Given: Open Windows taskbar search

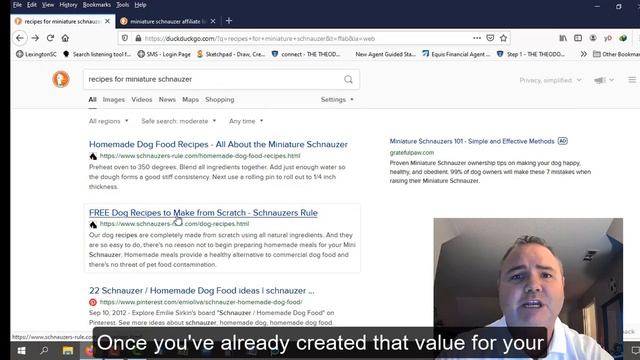Looking at the screenshot, I should pos(44,351).
